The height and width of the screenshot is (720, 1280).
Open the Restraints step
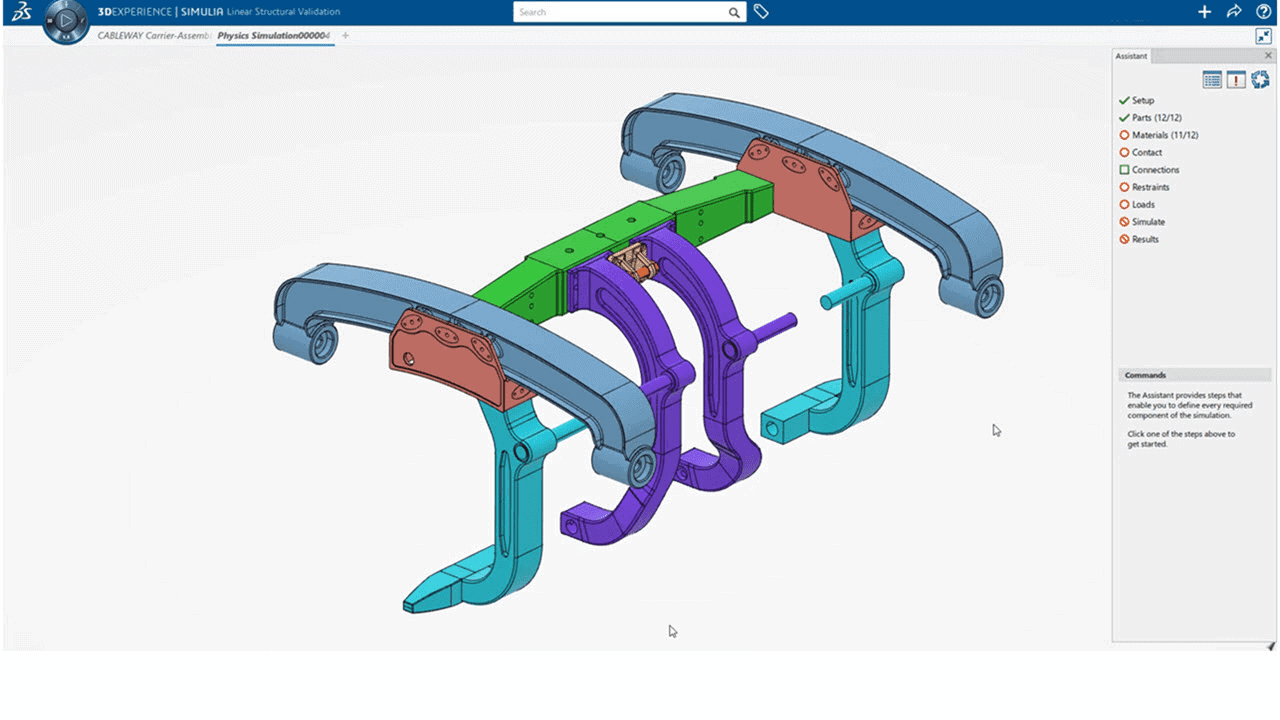[1150, 187]
